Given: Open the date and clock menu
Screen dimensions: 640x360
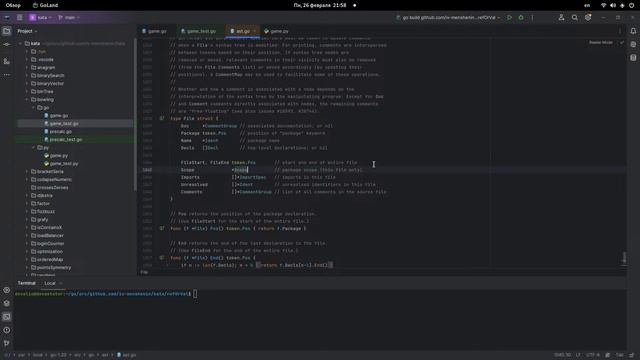Looking at the screenshot, I should 320,5.
